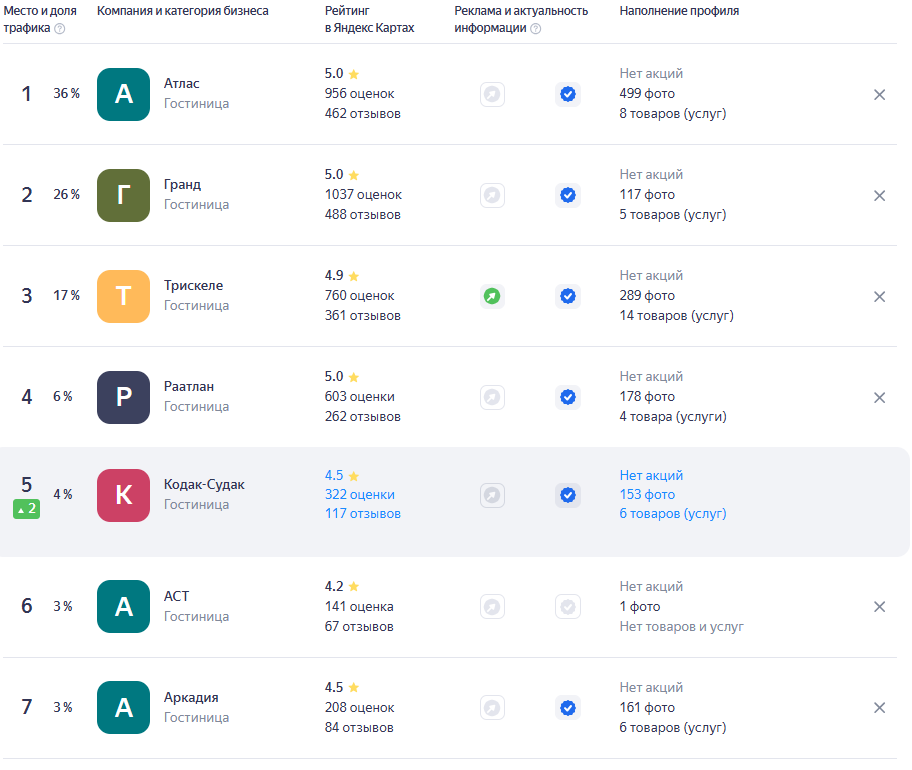Click the advertising icon in Гранд row
The height and width of the screenshot is (770, 912).
[492, 195]
